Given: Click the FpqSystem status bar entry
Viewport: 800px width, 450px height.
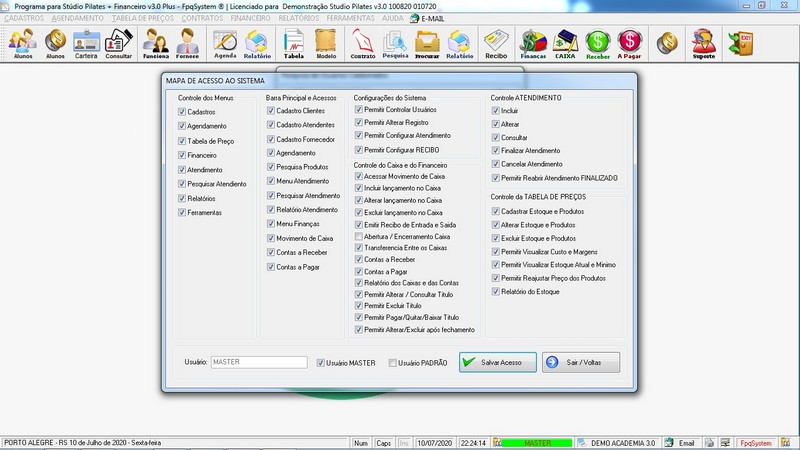Looking at the screenshot, I should [x=756, y=443].
